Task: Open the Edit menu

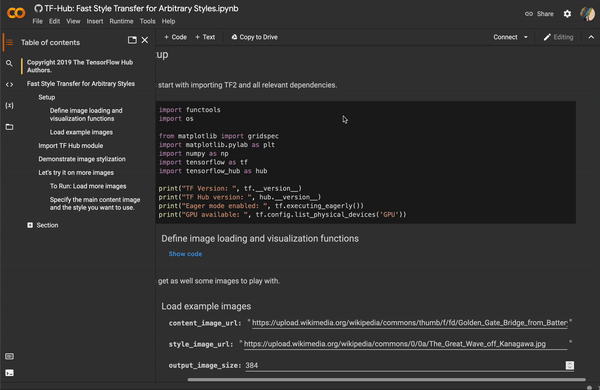Action: [54, 21]
